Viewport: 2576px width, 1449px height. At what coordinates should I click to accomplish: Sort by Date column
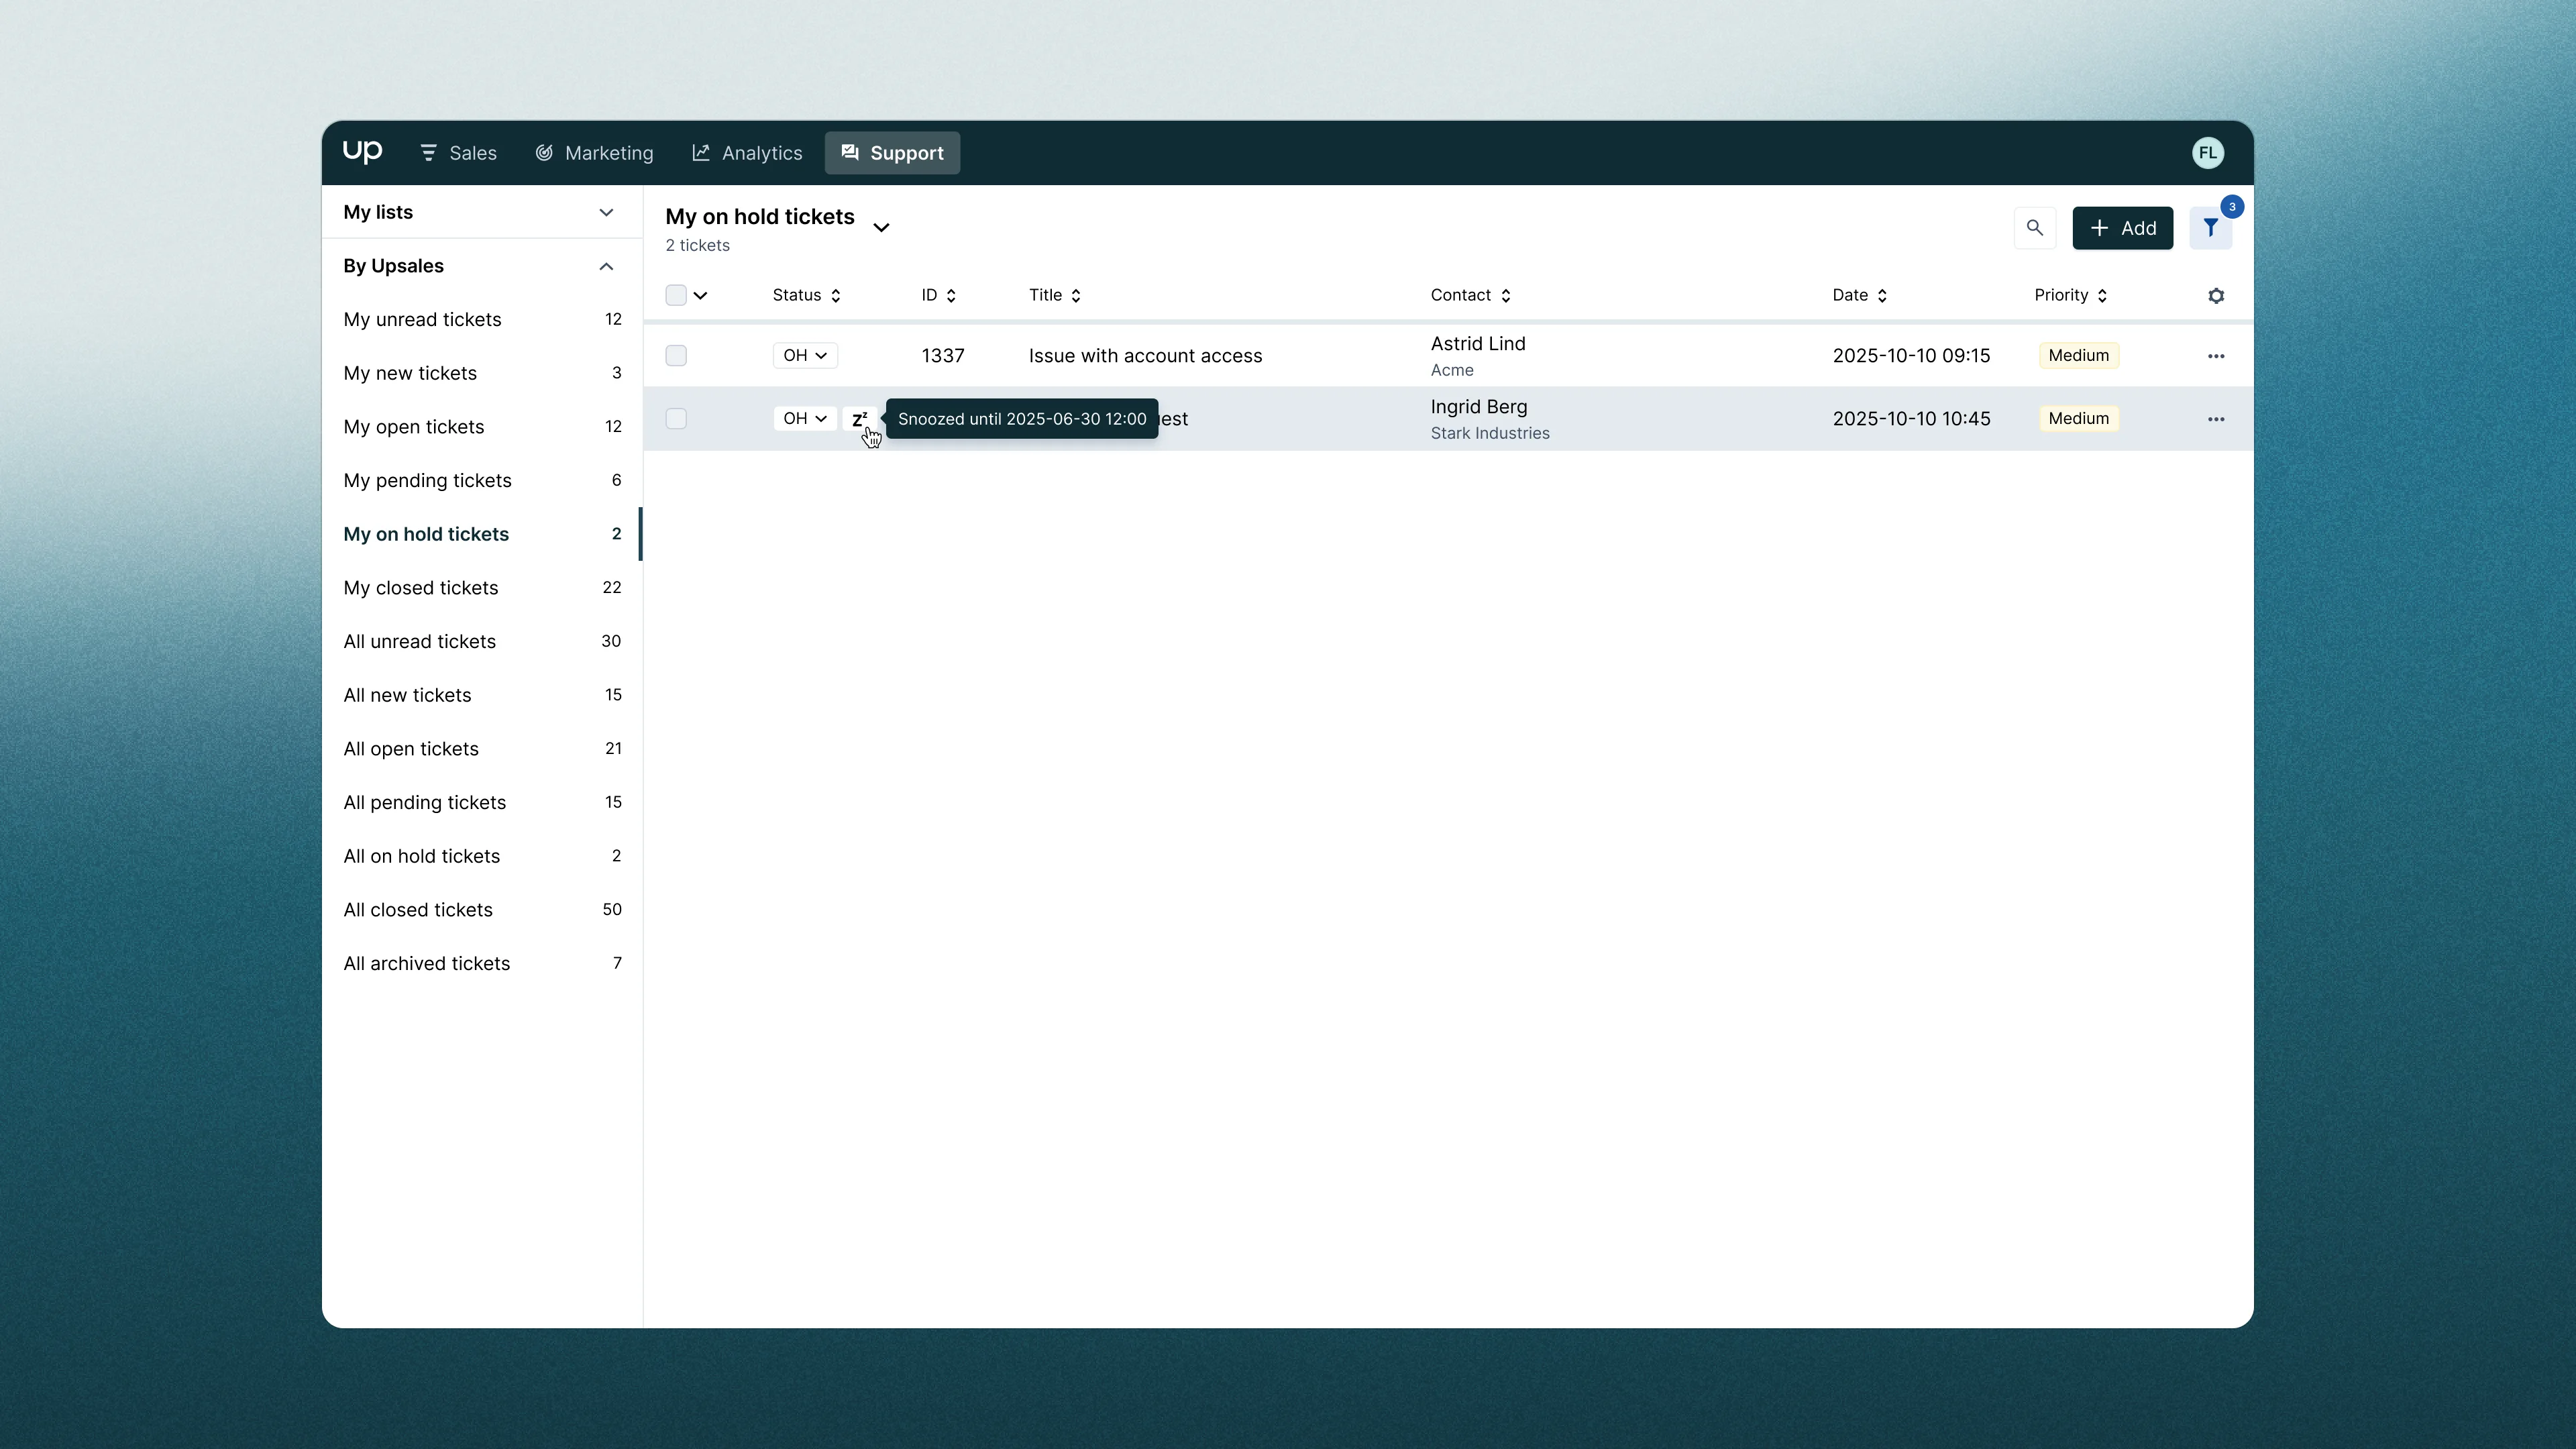pos(1859,295)
